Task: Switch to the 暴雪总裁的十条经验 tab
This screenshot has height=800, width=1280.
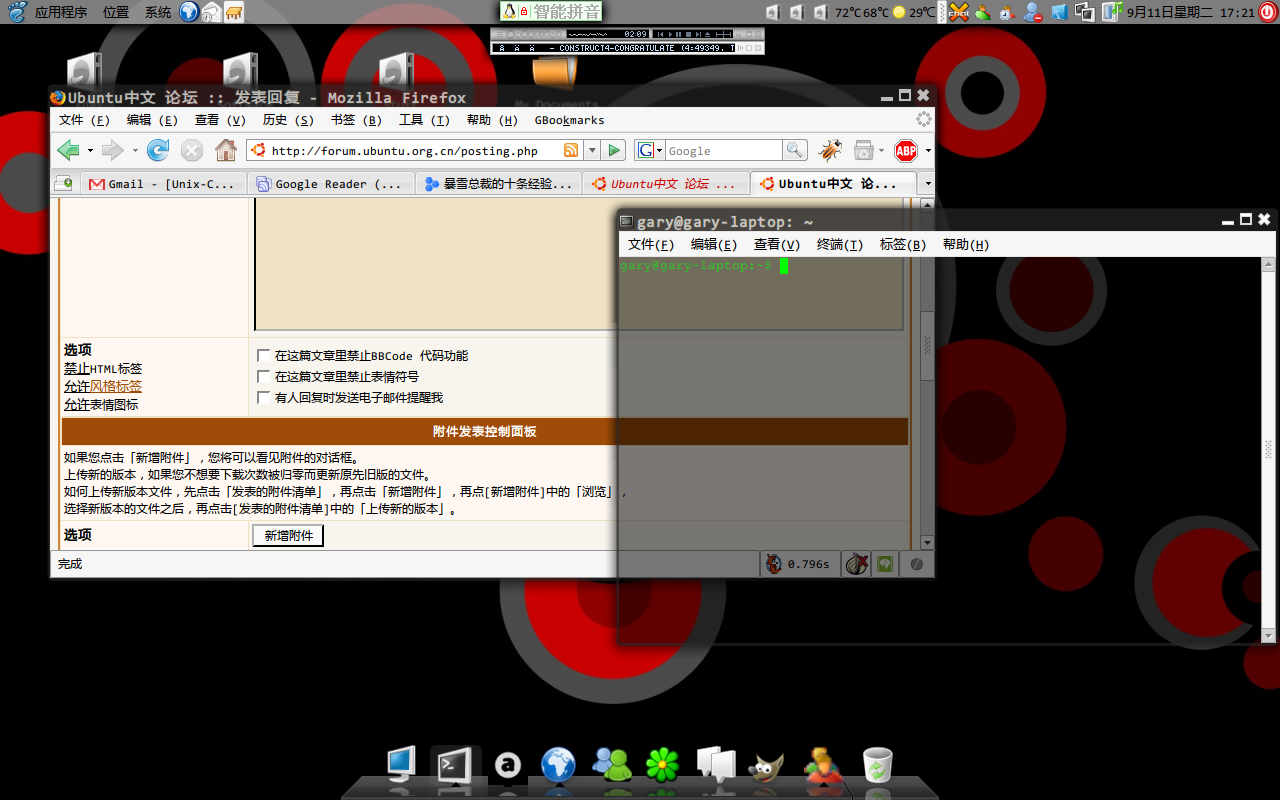Action: pos(498,184)
